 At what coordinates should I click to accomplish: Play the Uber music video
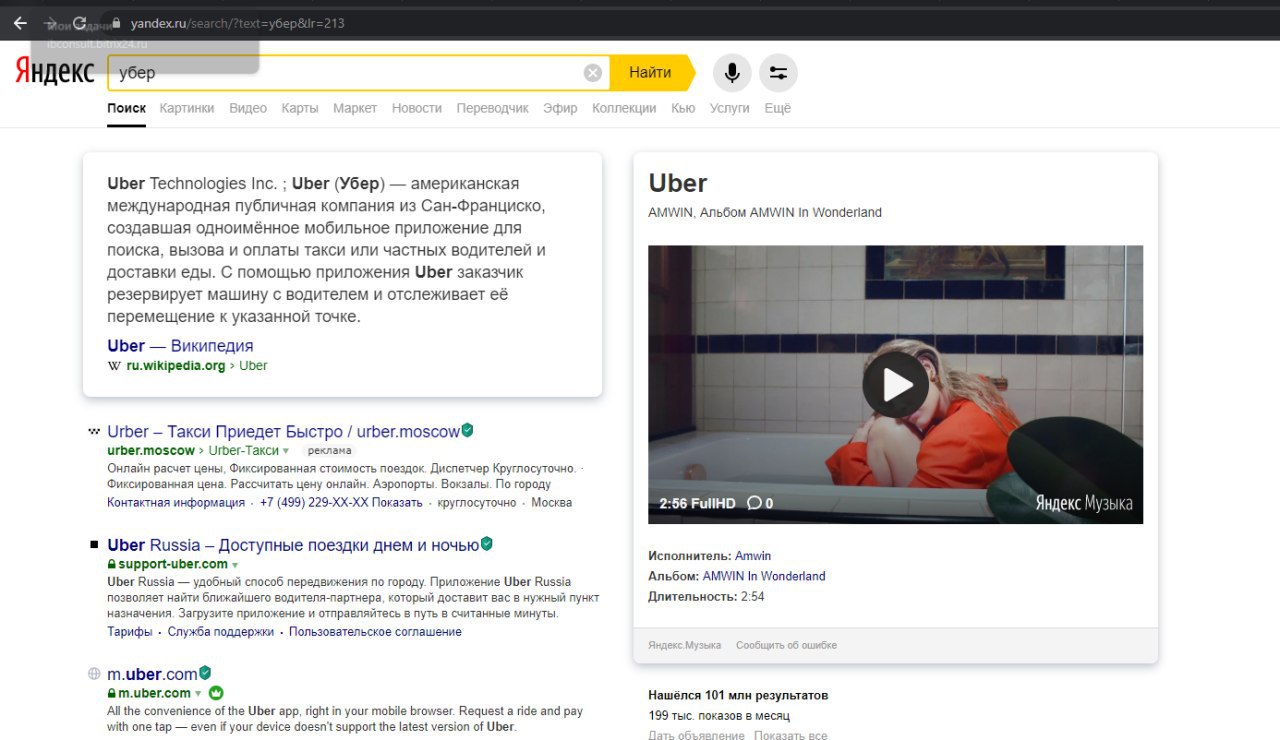tap(895, 384)
